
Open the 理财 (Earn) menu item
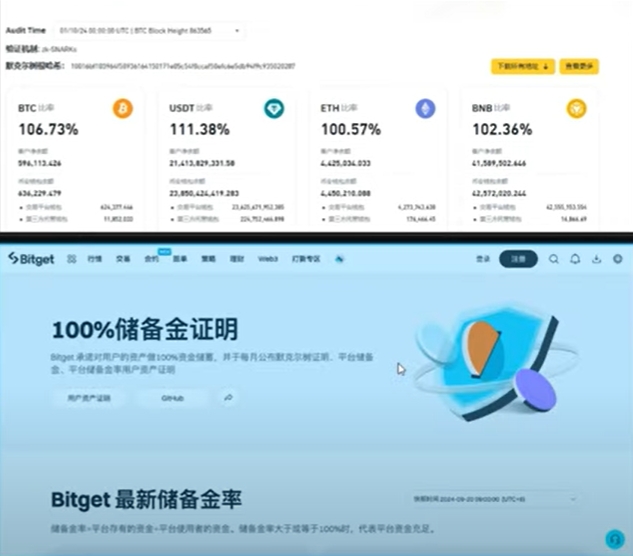tap(237, 259)
